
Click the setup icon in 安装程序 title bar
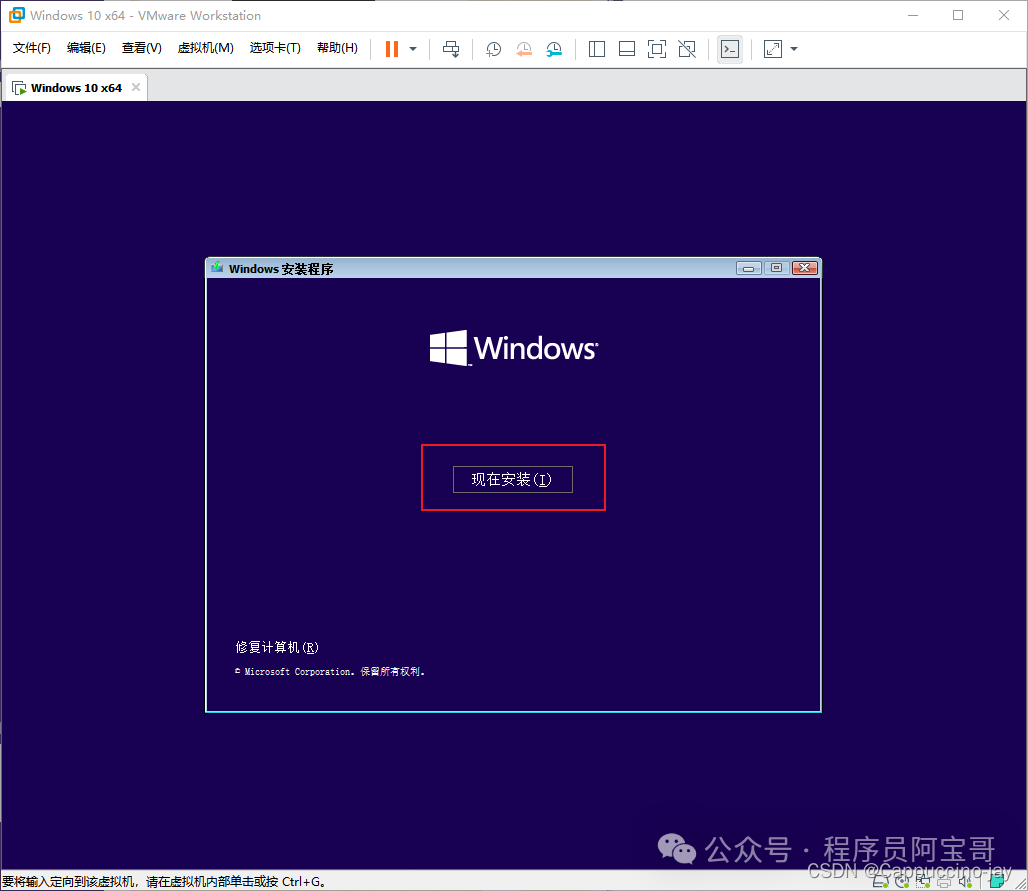218,267
